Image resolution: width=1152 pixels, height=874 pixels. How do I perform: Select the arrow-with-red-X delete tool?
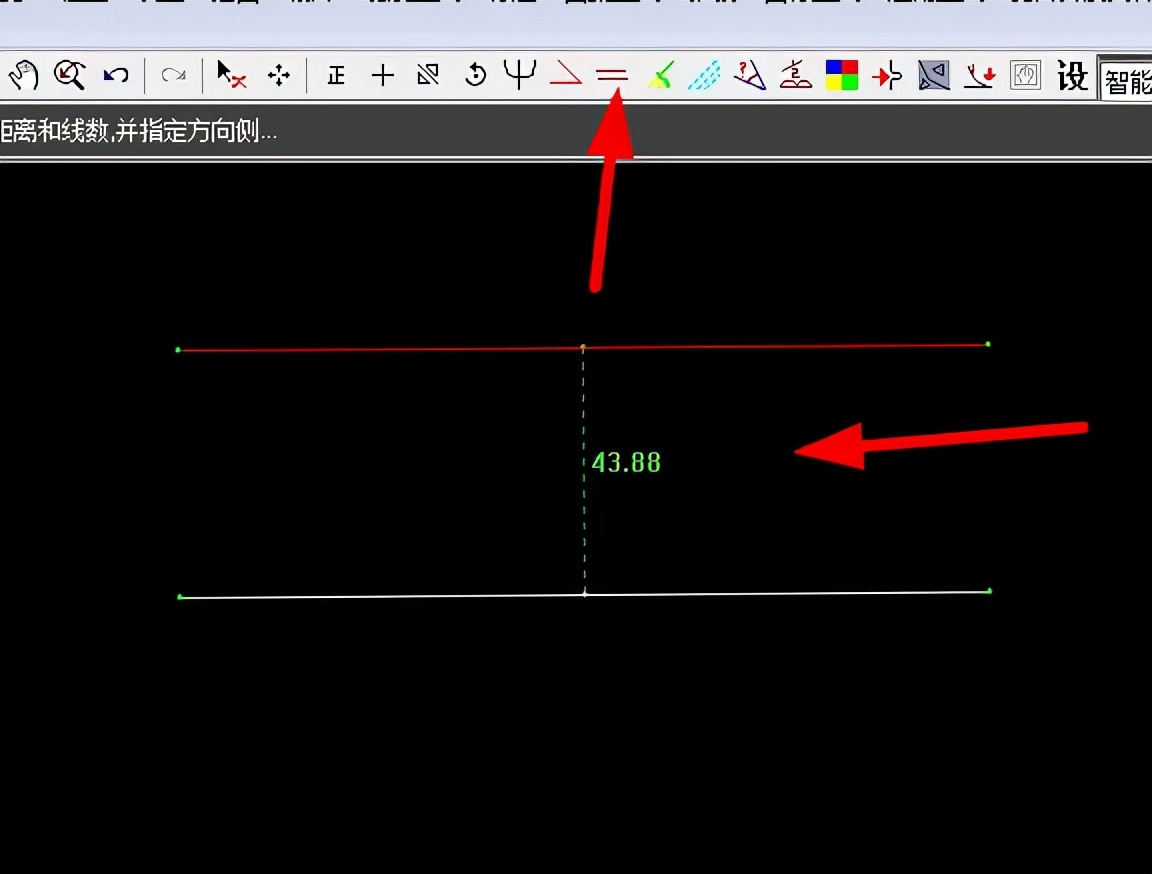[x=231, y=75]
